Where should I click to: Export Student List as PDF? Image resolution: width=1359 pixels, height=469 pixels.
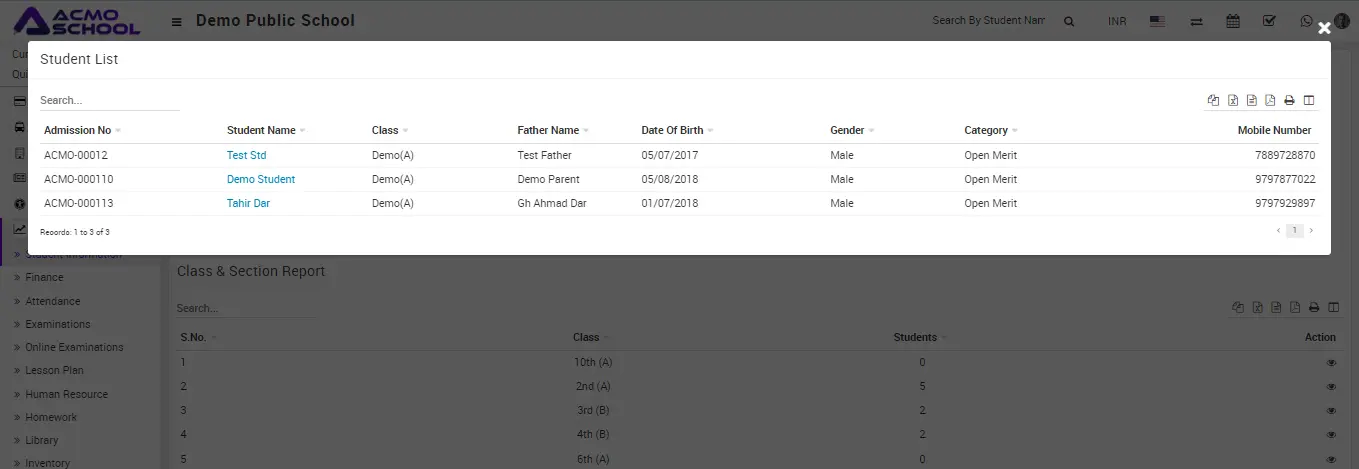[1270, 100]
